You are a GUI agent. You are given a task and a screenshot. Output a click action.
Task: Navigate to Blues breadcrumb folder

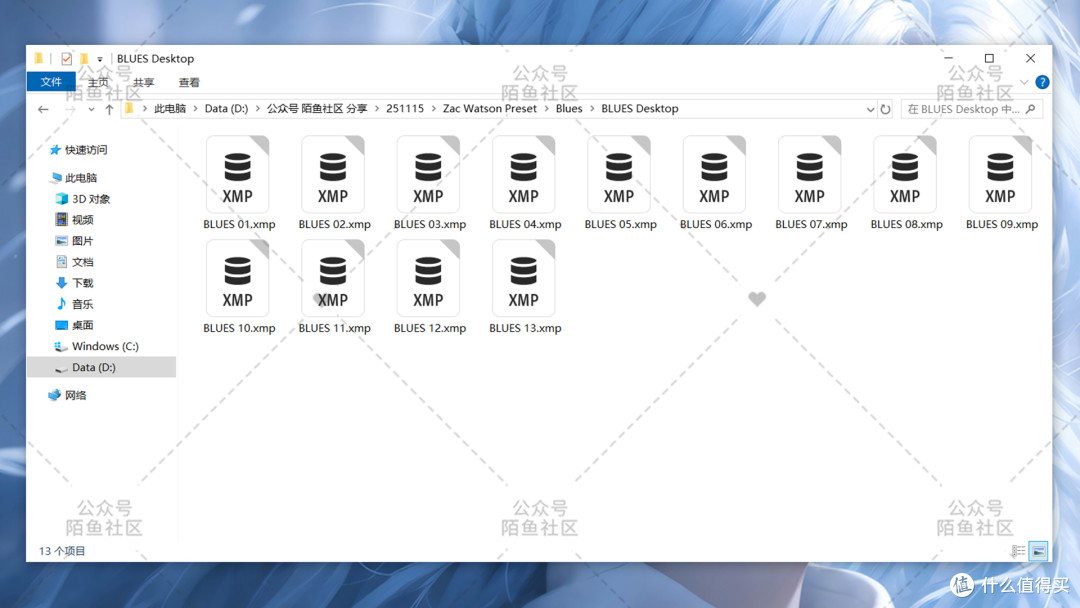(569, 109)
